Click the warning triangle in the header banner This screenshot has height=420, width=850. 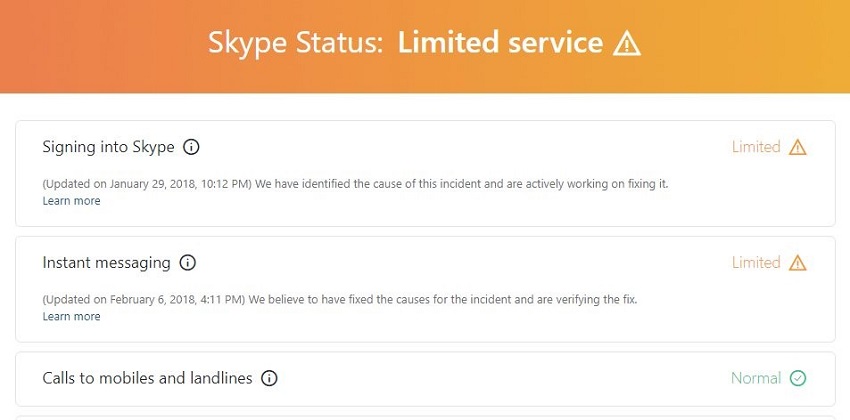coord(626,43)
